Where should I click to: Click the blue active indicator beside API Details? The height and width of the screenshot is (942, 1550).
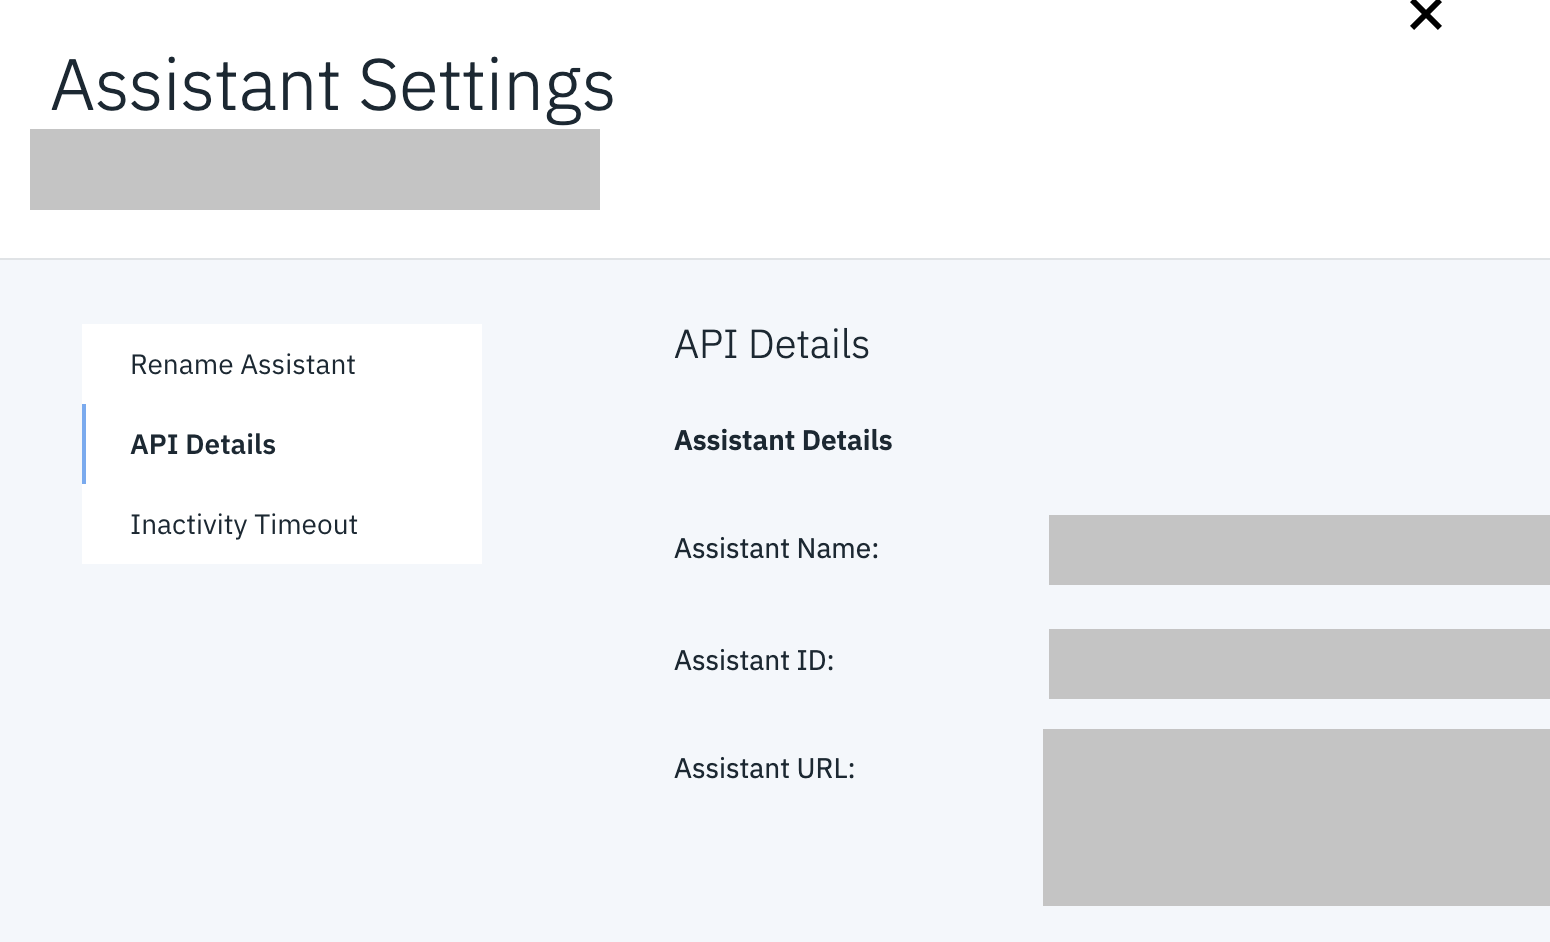click(x=84, y=444)
